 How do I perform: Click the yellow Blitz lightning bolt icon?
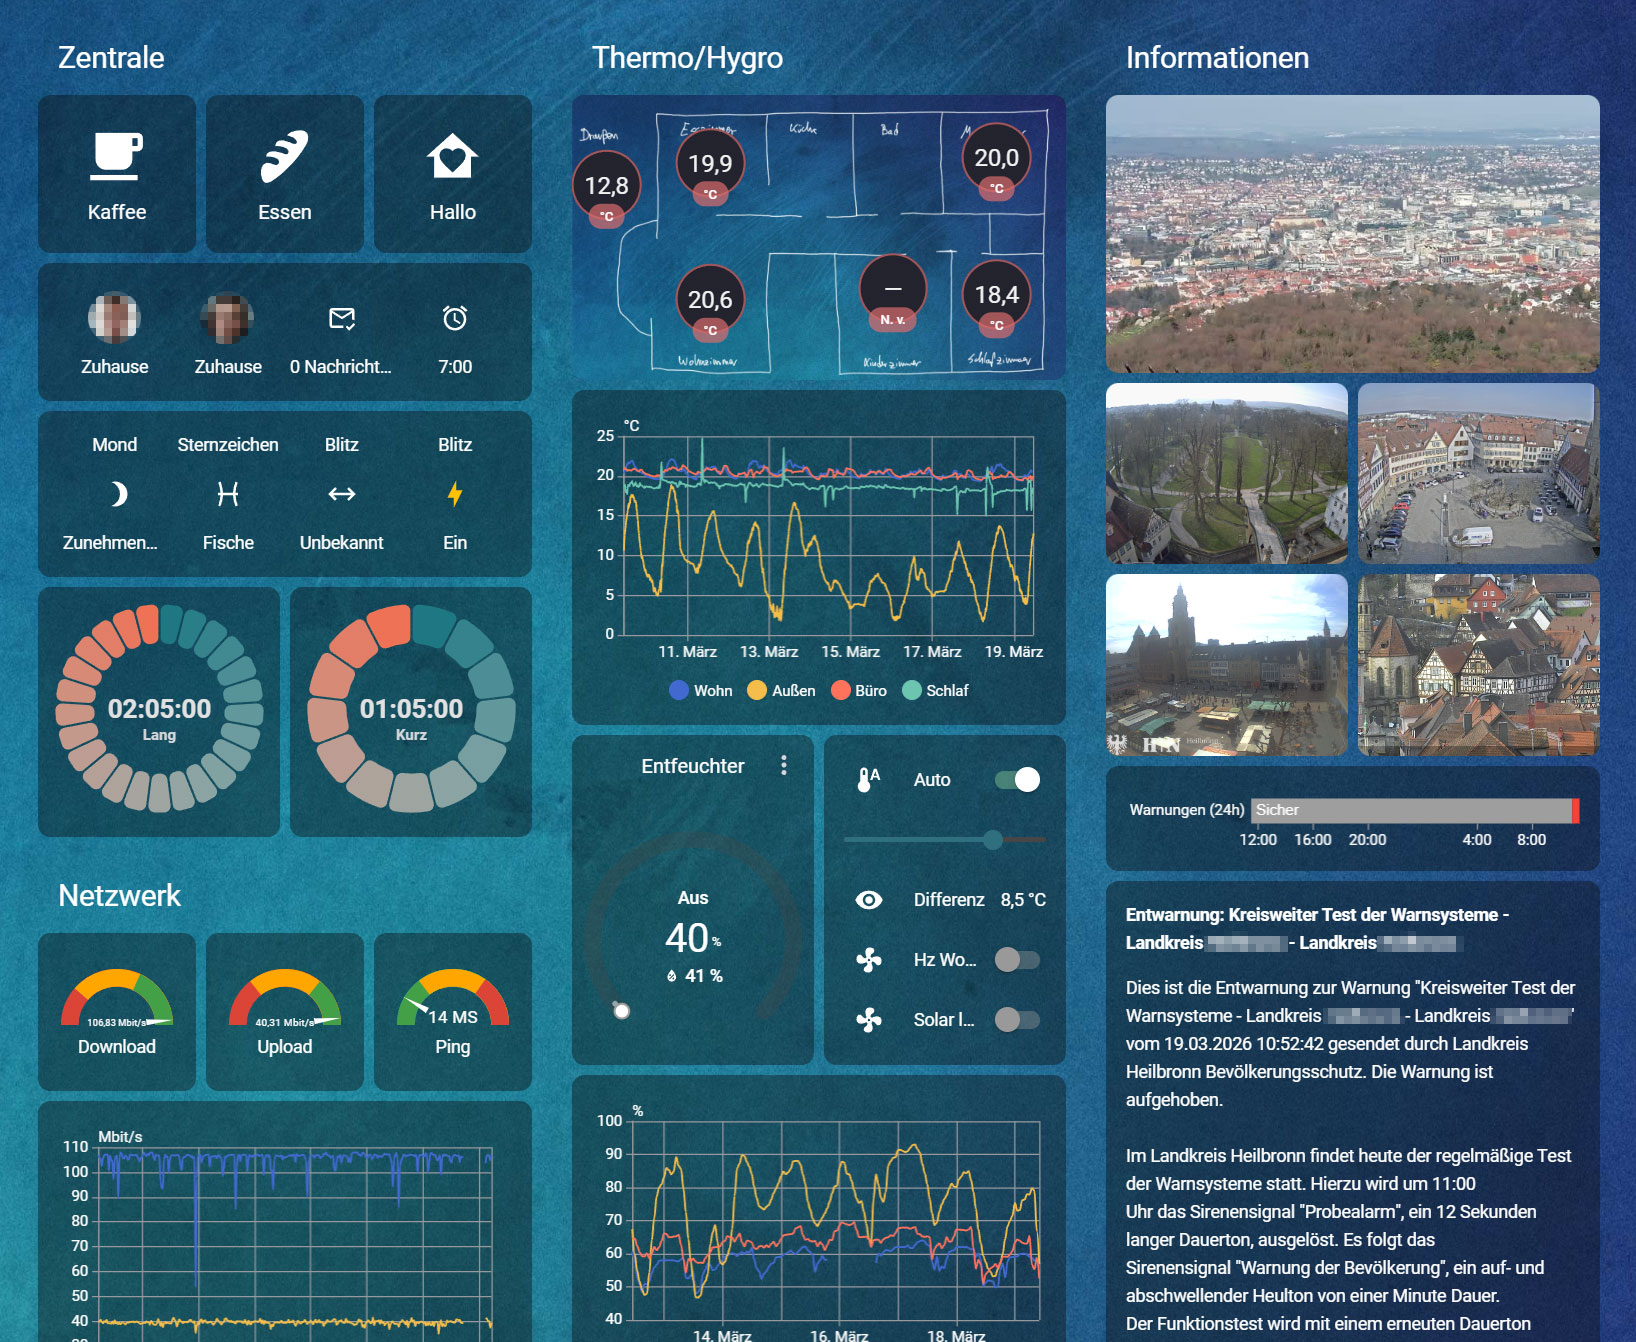tap(455, 494)
